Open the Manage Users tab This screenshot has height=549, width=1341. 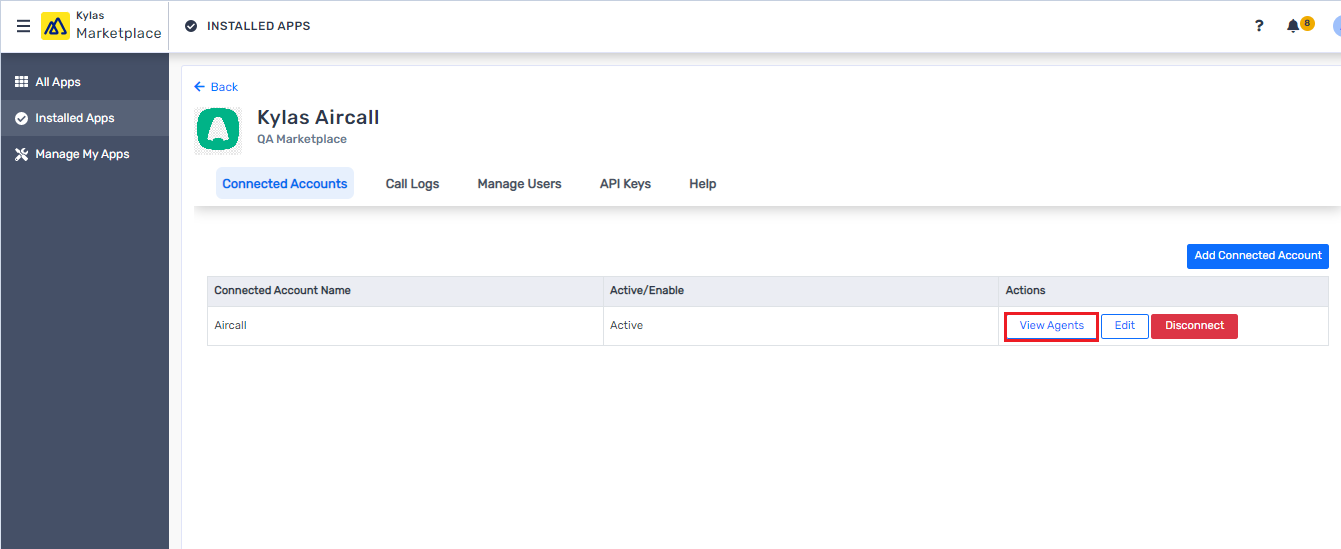point(519,184)
